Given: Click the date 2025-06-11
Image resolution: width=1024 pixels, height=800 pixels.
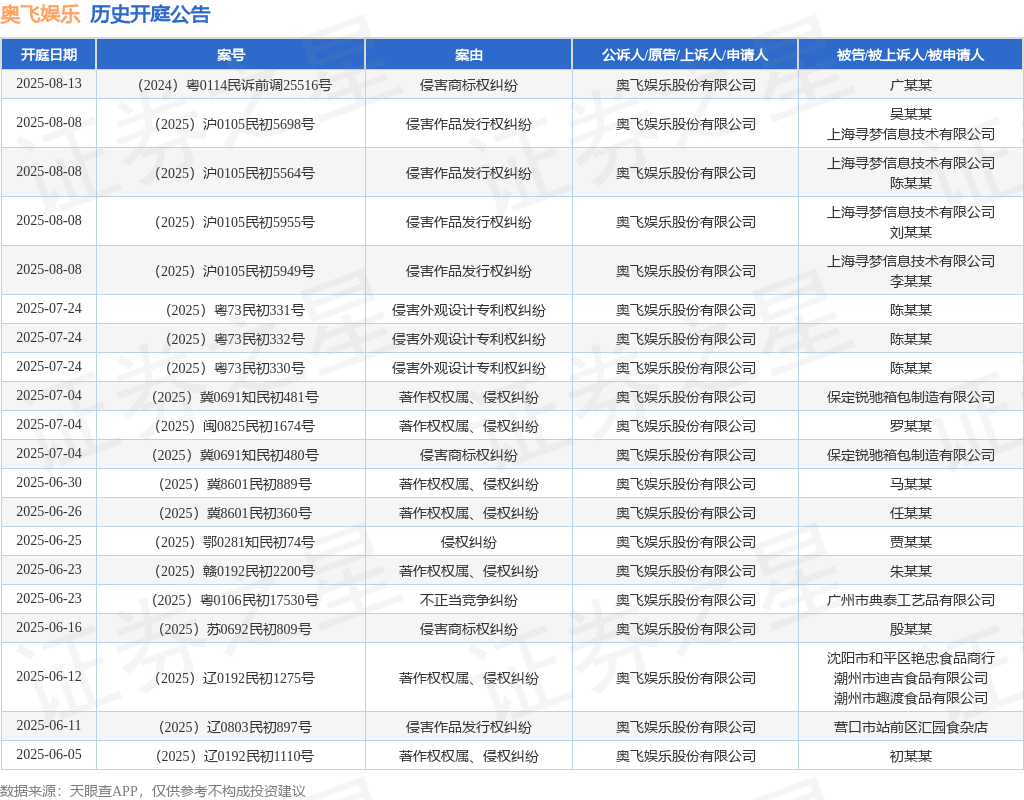Looking at the screenshot, I should (49, 726).
